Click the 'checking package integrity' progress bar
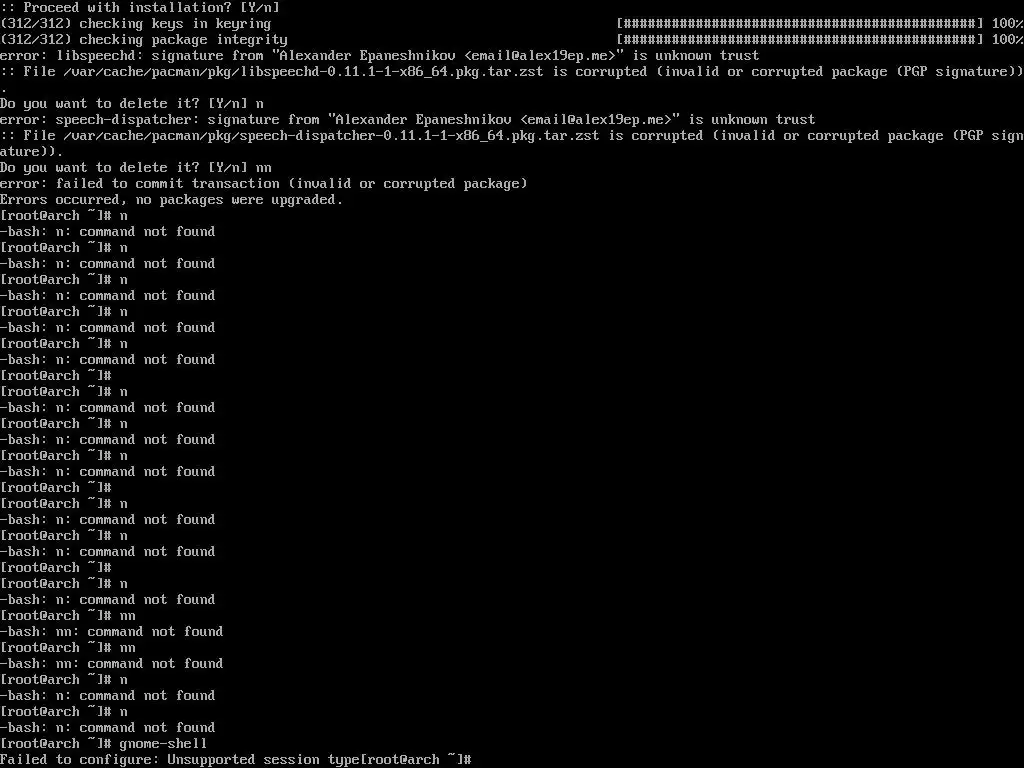1024x768 pixels. coord(799,40)
